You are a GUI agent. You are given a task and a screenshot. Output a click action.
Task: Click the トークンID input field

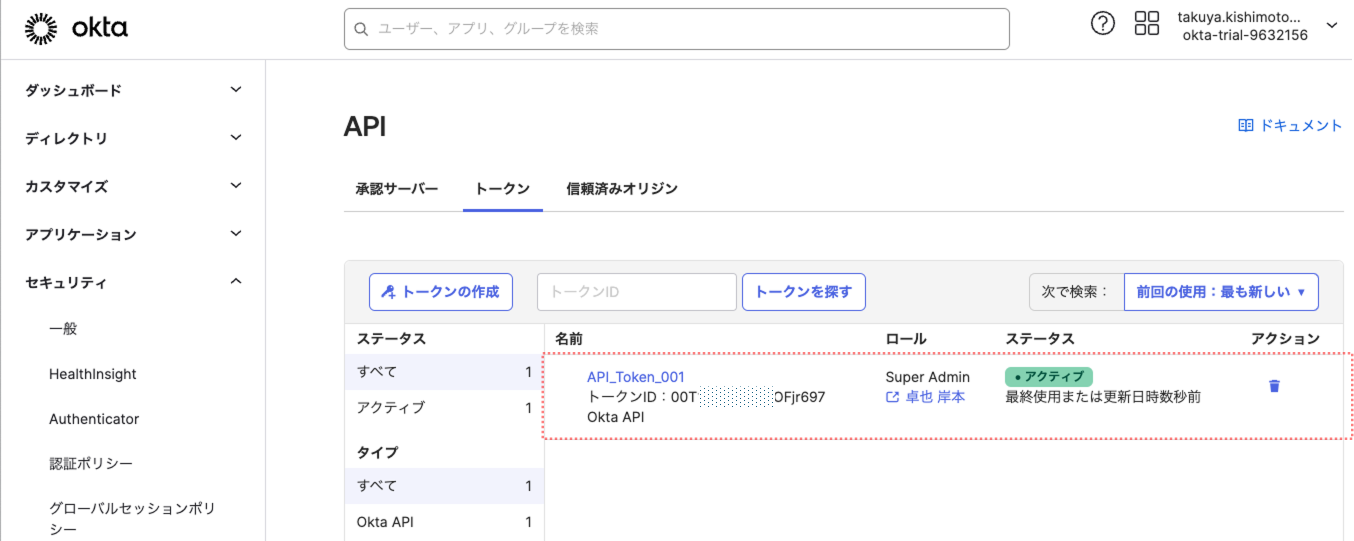coord(637,292)
